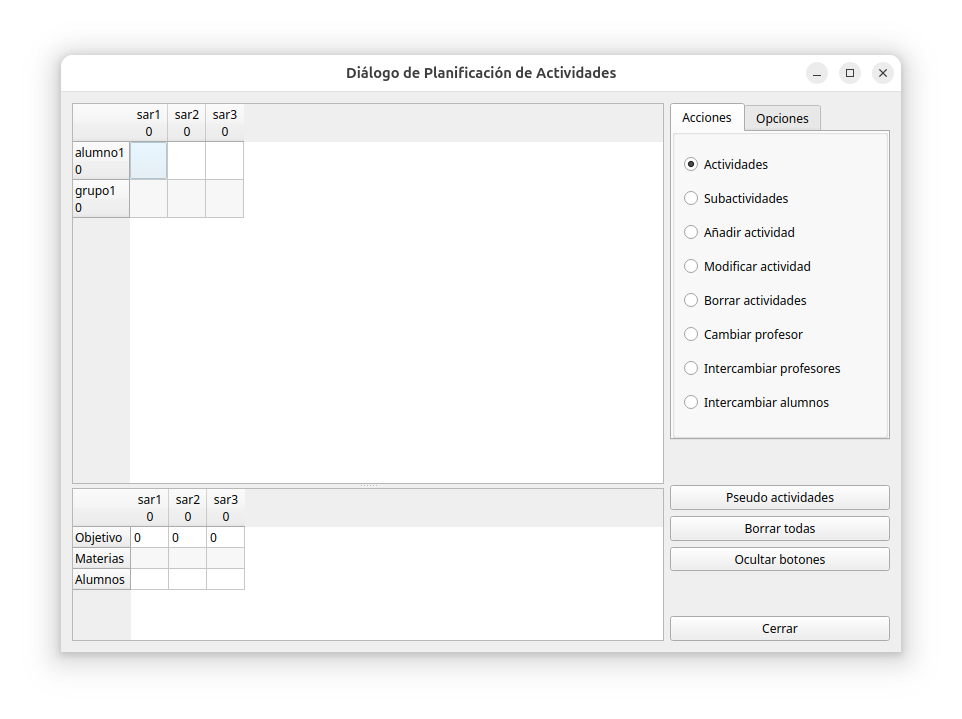Switch to the Opciones tab
Image resolution: width=962 pixels, height=719 pixels.
(x=782, y=118)
